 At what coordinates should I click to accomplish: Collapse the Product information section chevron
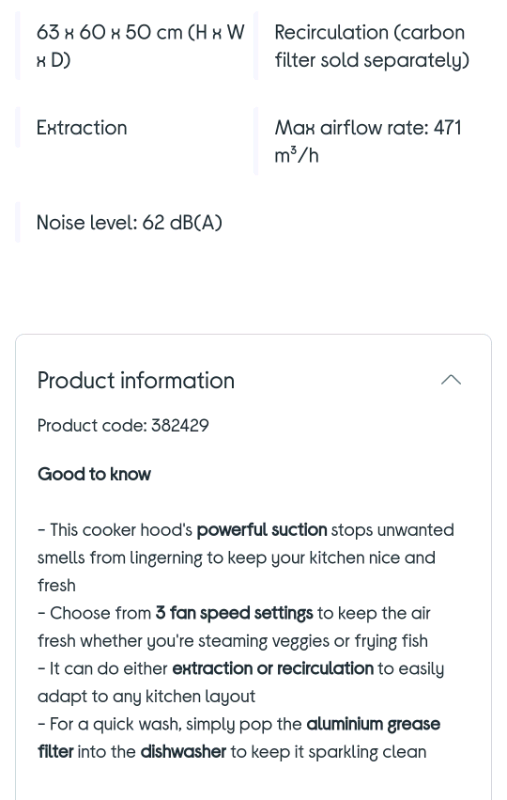point(451,380)
